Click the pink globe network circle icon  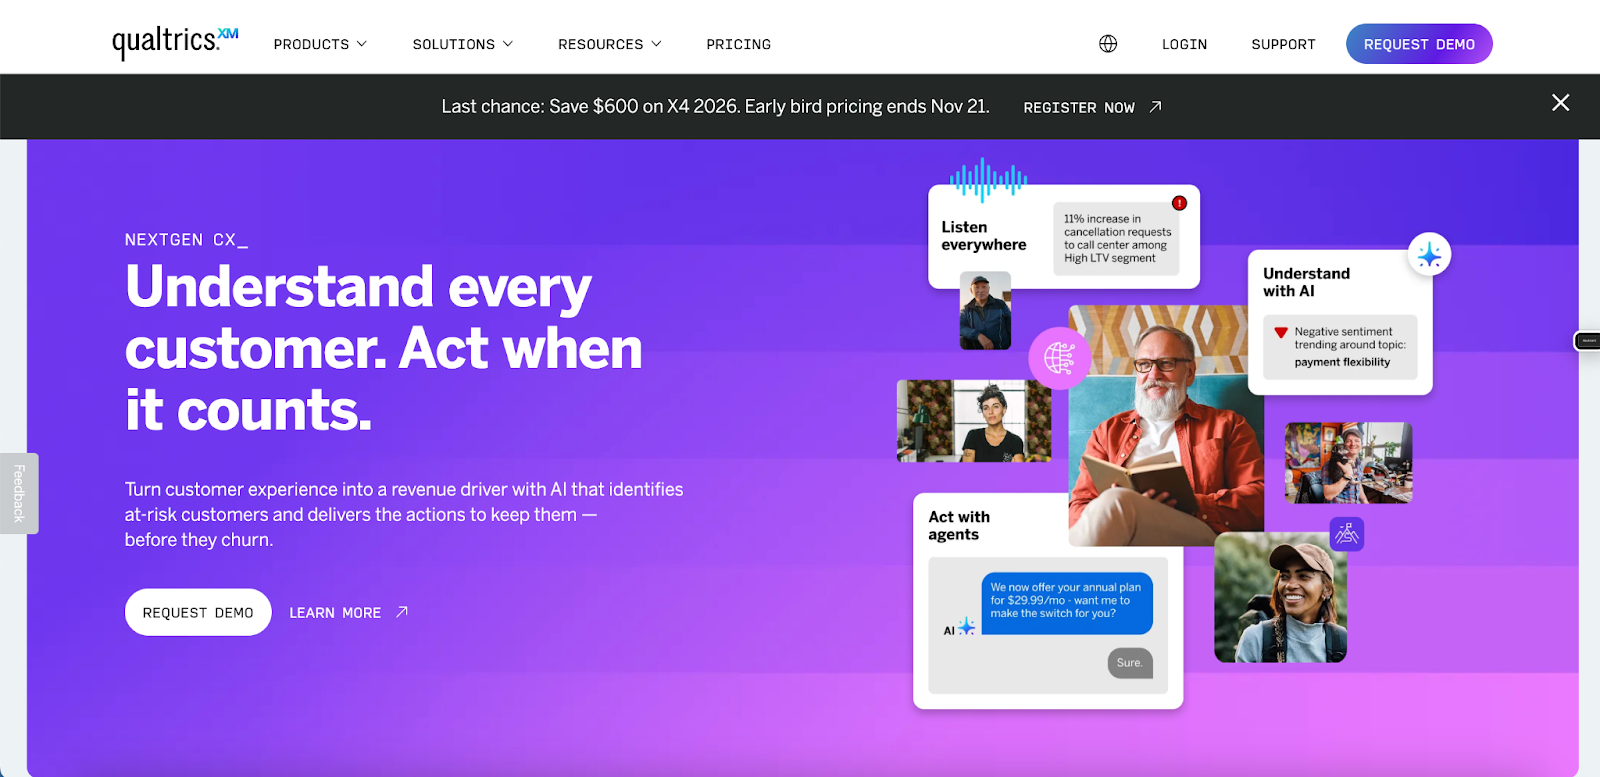(1060, 357)
